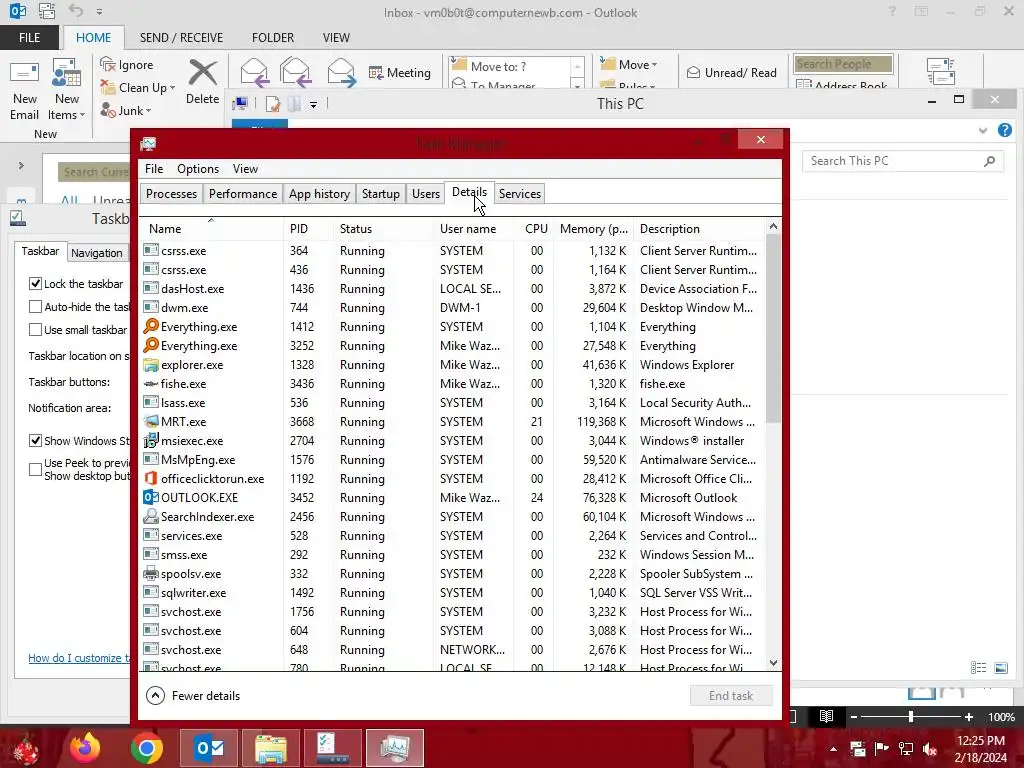
Task: Sort by the Memory column header
Action: click(593, 229)
